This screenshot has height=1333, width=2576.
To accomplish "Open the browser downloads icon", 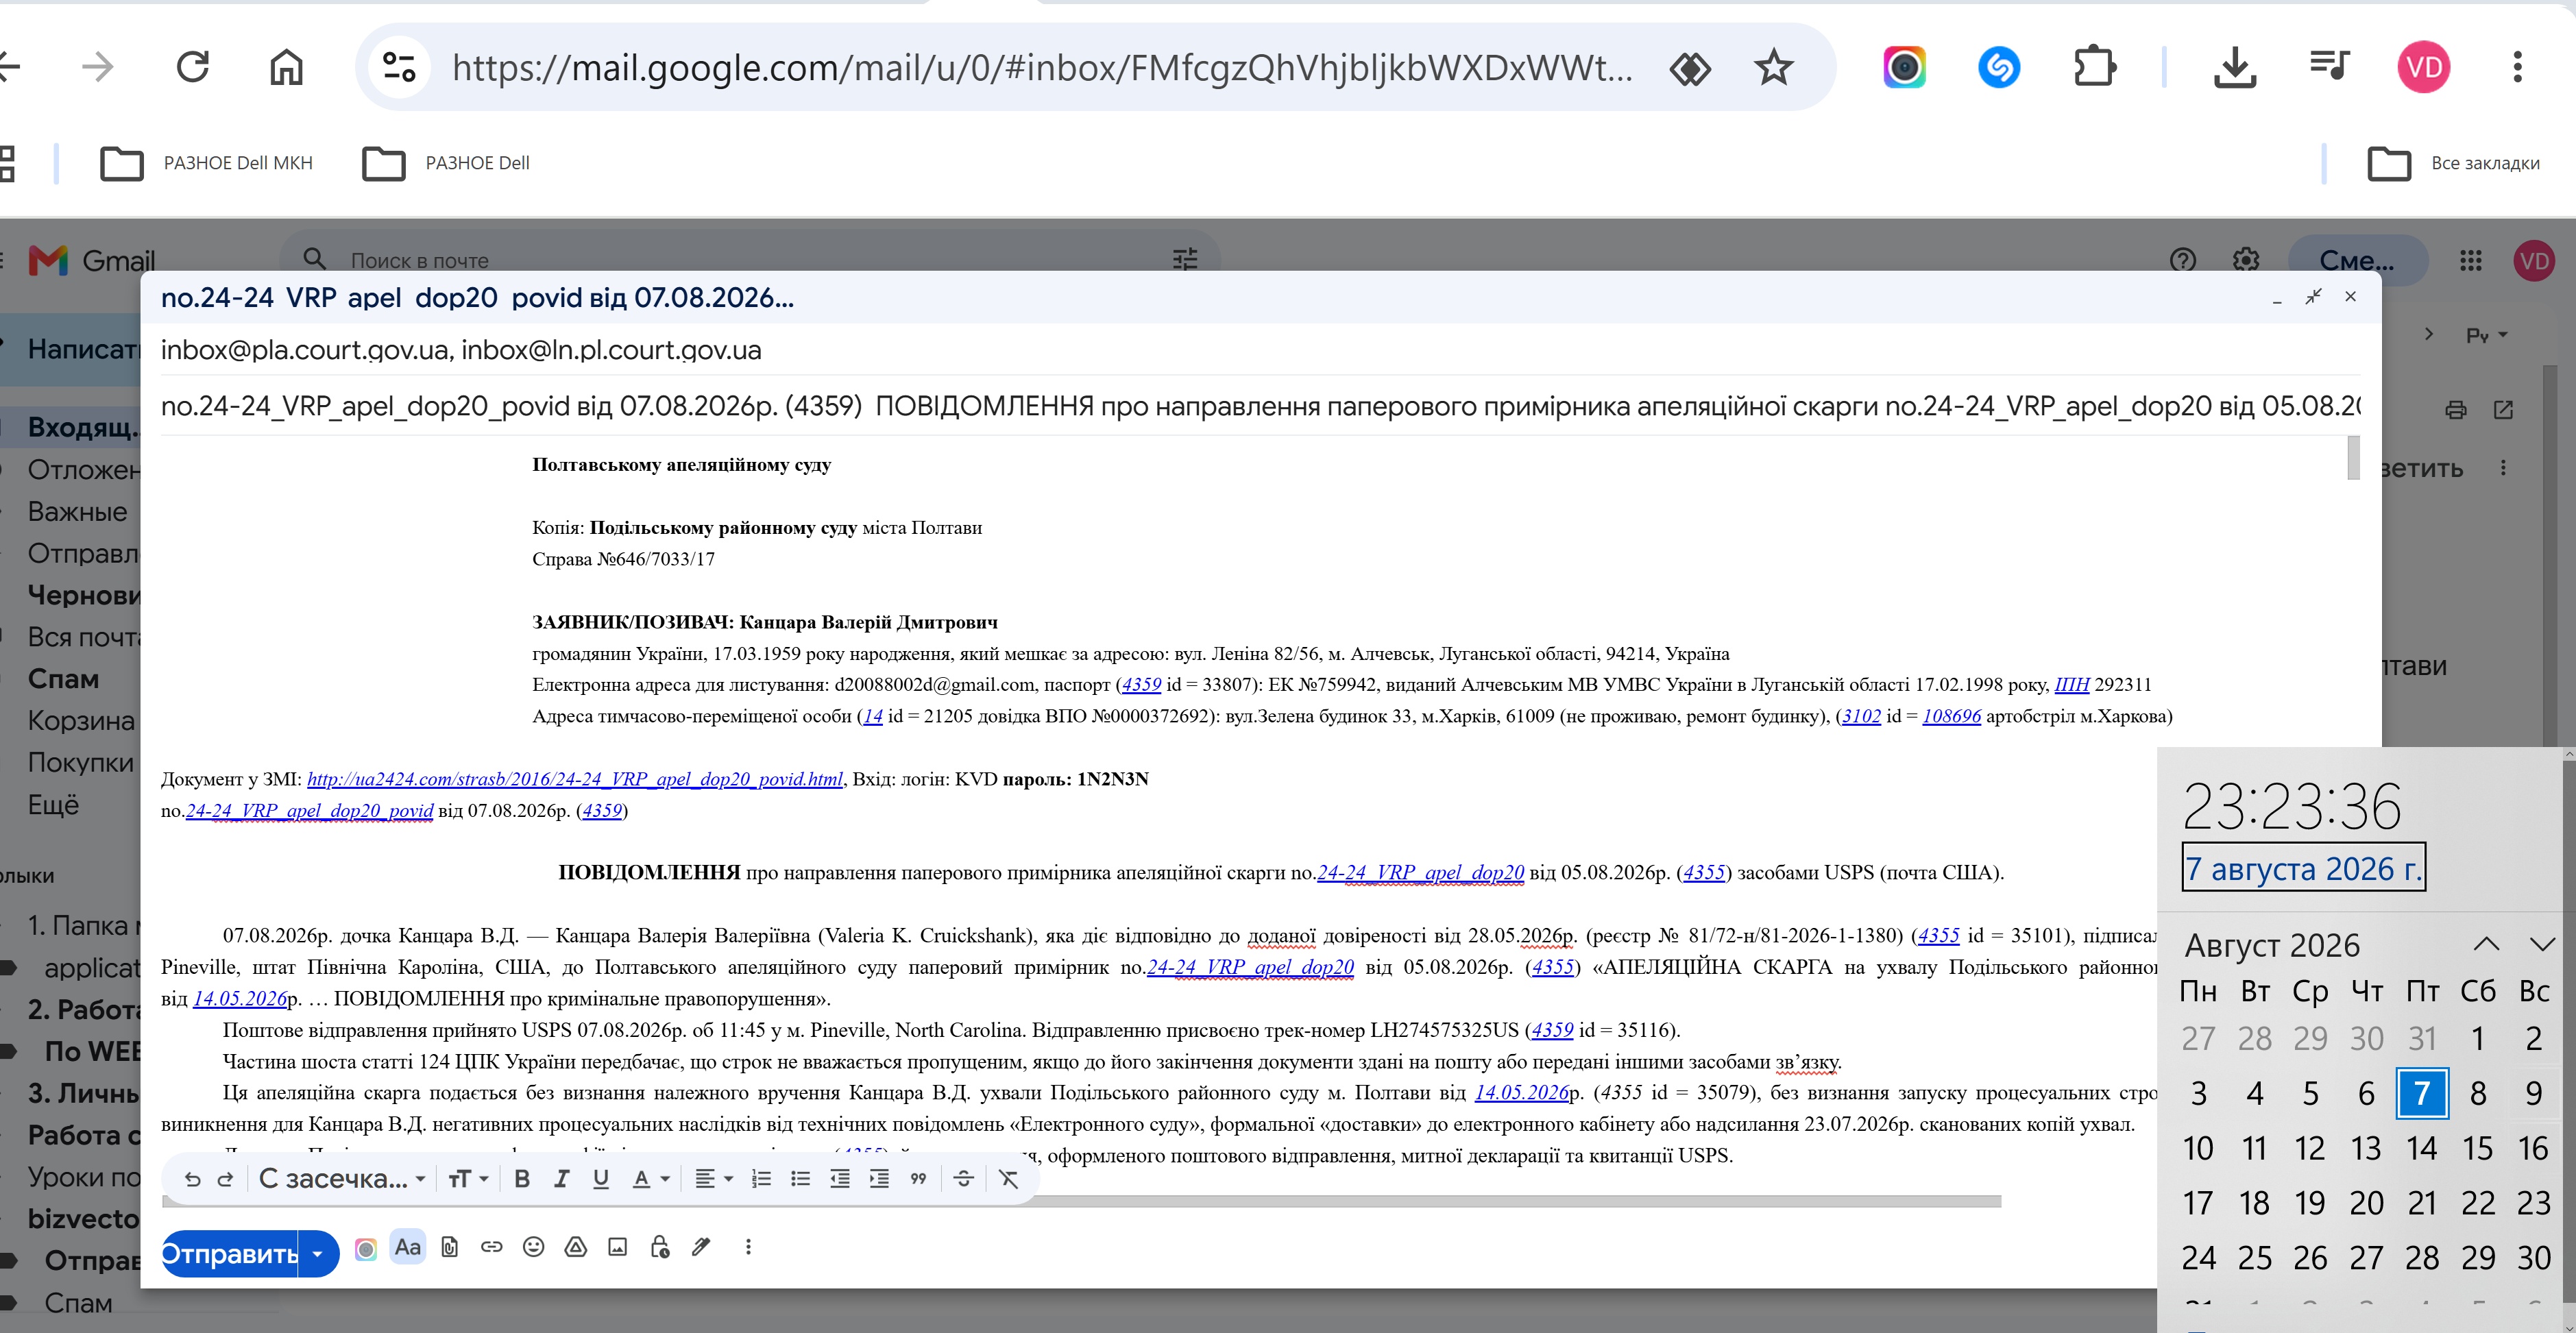I will point(2235,67).
